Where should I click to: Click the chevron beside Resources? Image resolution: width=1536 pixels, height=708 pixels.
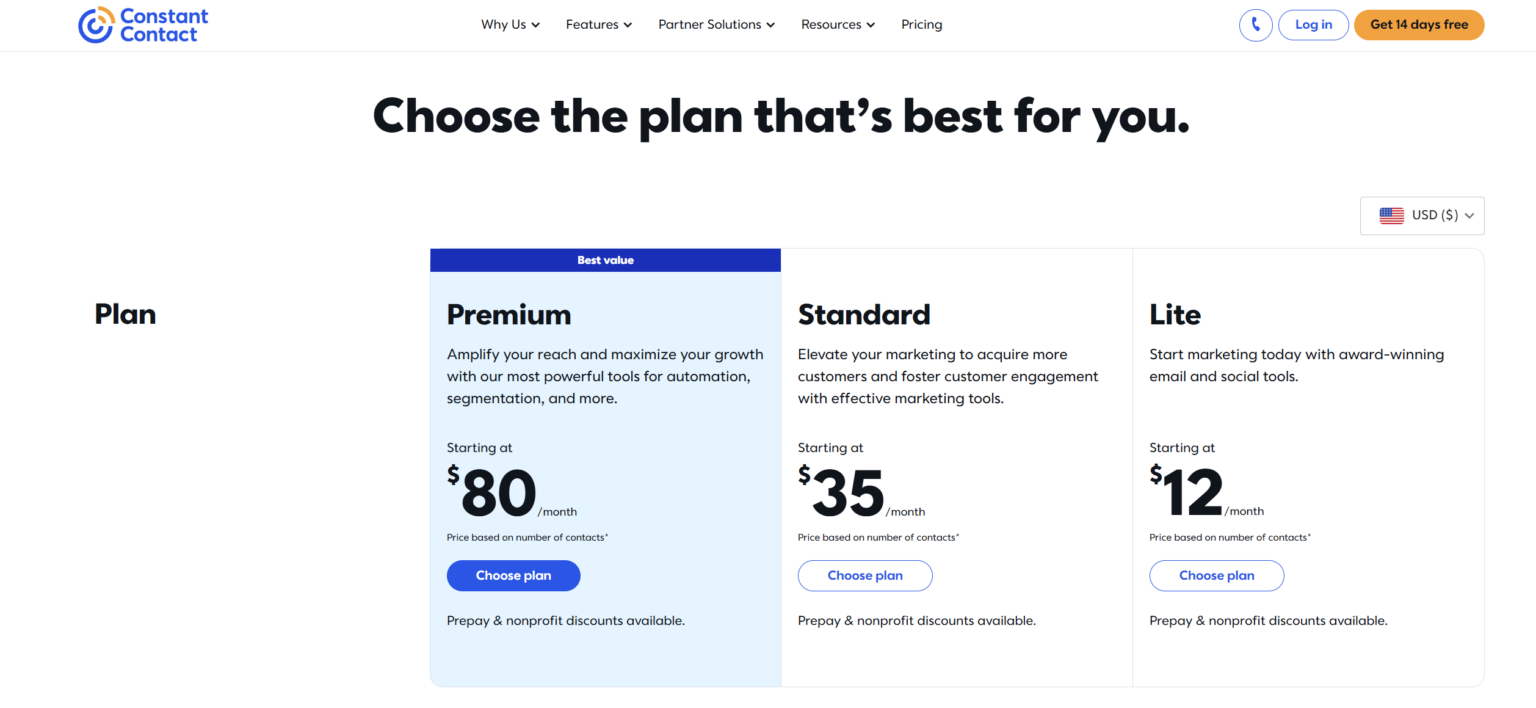coord(869,24)
